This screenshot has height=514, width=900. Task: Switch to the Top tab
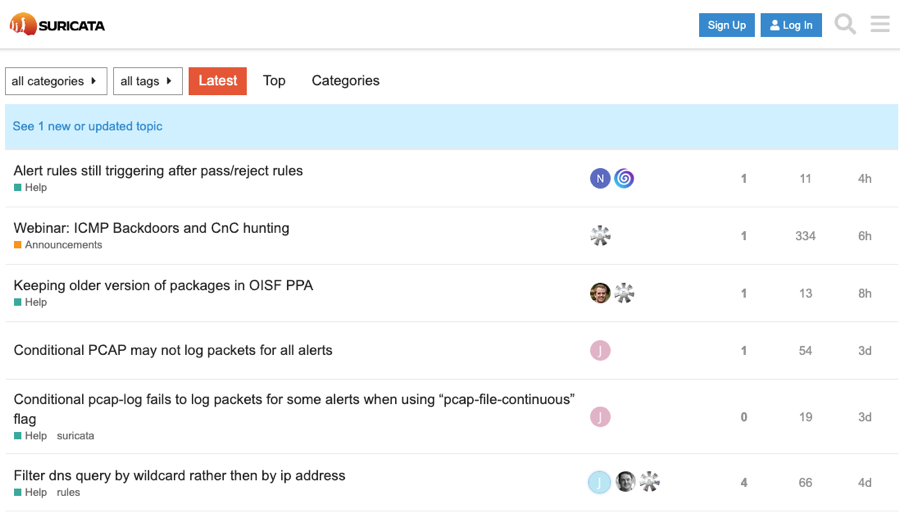pyautogui.click(x=274, y=81)
